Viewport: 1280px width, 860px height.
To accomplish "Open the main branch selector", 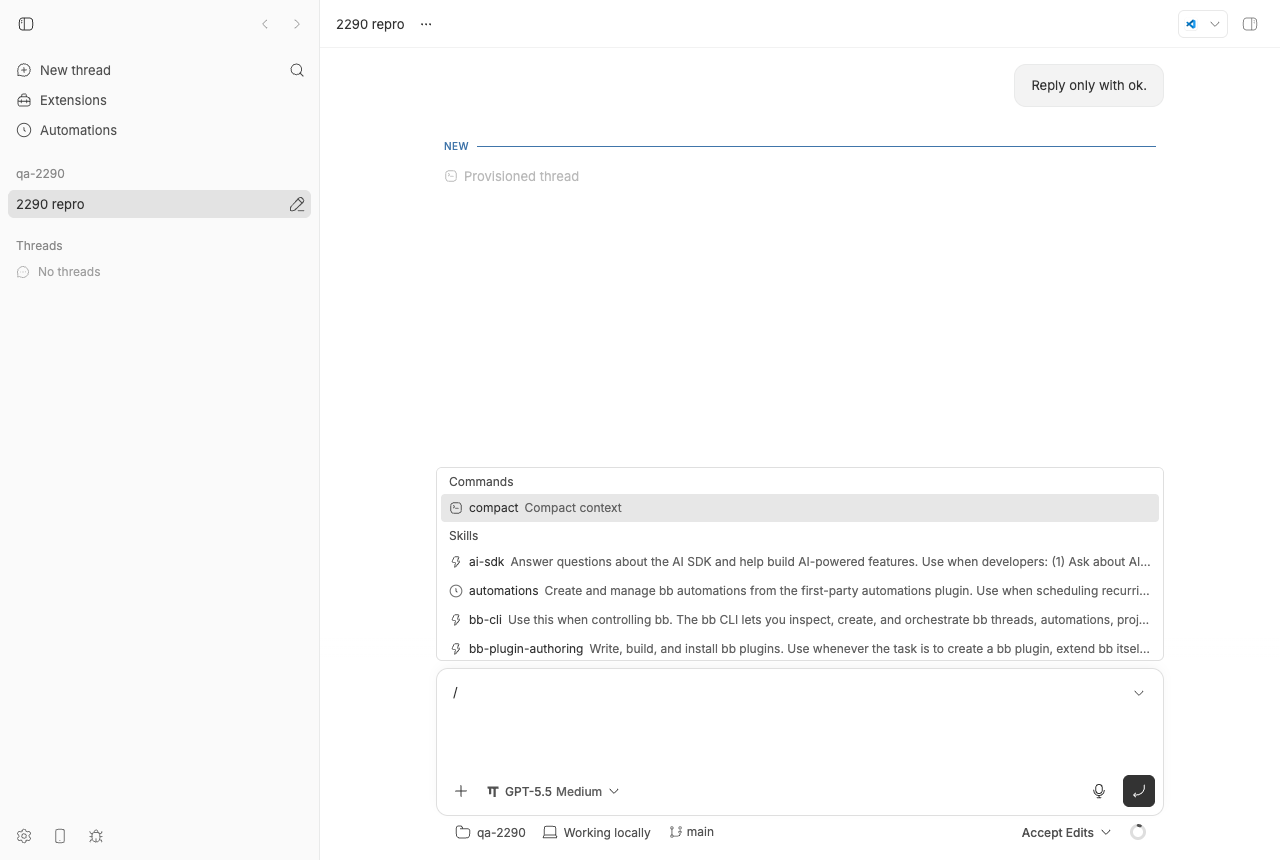I will tap(692, 832).
